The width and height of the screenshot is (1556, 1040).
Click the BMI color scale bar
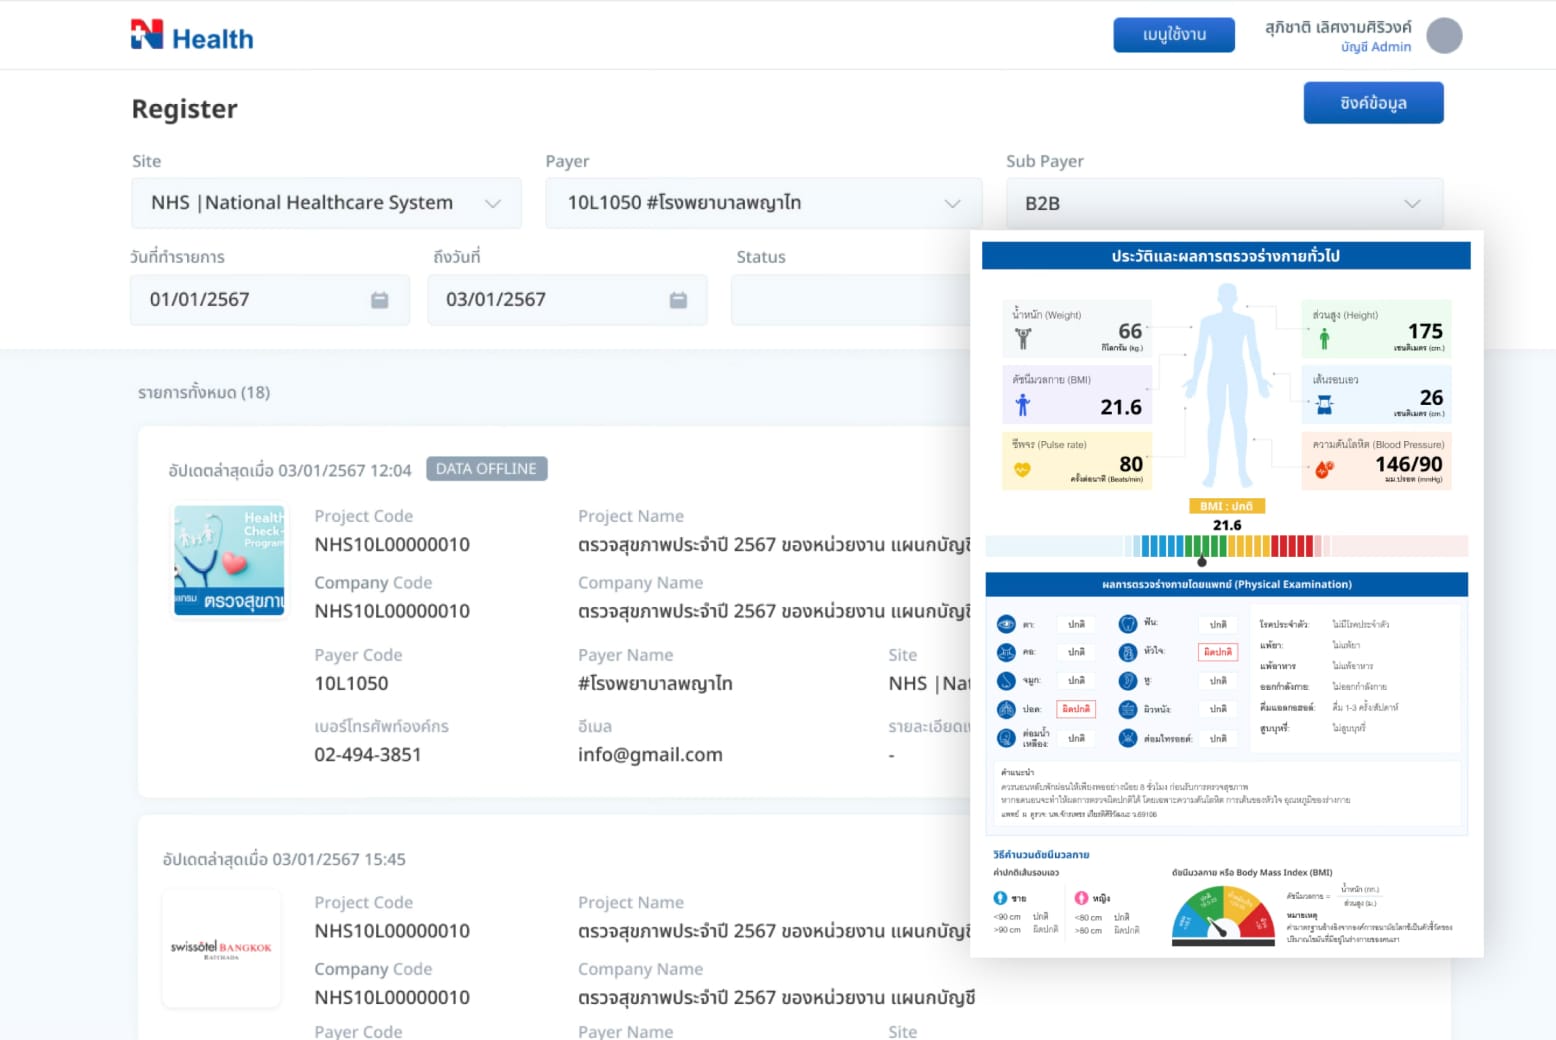(1226, 546)
